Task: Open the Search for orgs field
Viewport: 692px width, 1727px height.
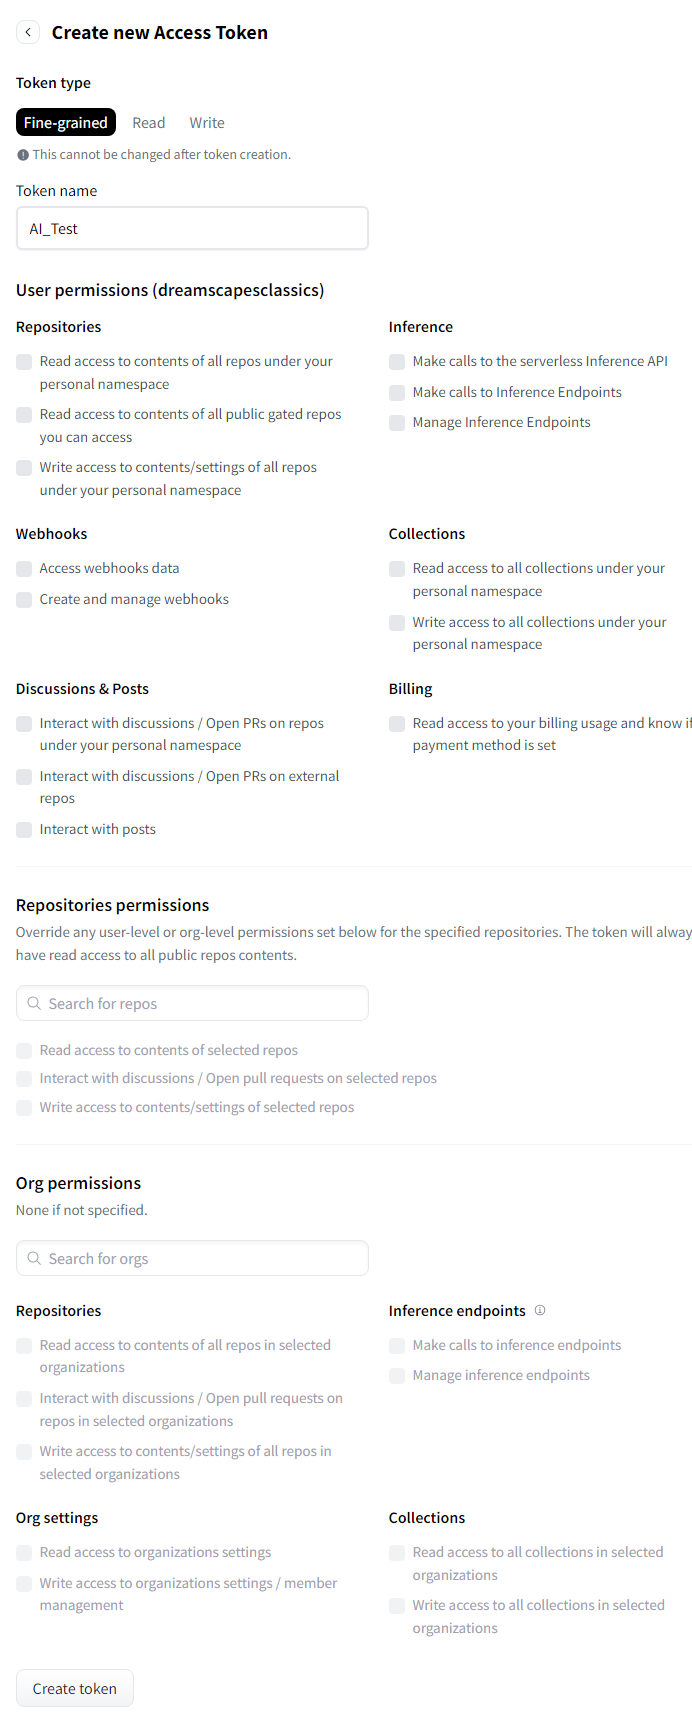Action: pyautogui.click(x=192, y=1258)
